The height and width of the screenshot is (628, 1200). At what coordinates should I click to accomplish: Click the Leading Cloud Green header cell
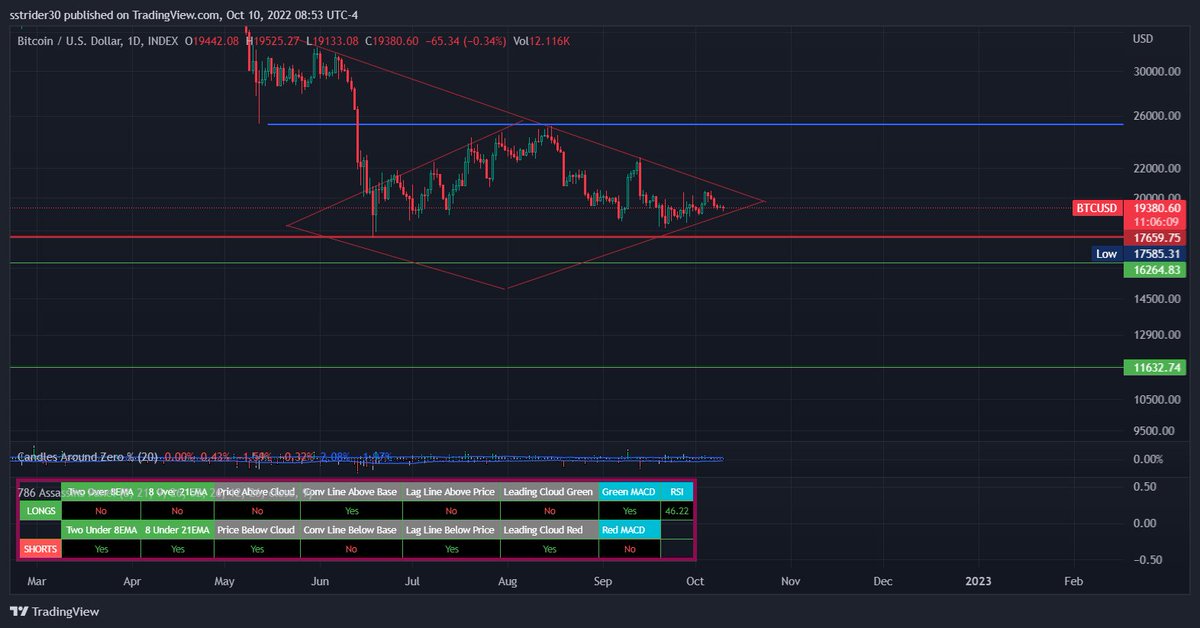point(548,491)
